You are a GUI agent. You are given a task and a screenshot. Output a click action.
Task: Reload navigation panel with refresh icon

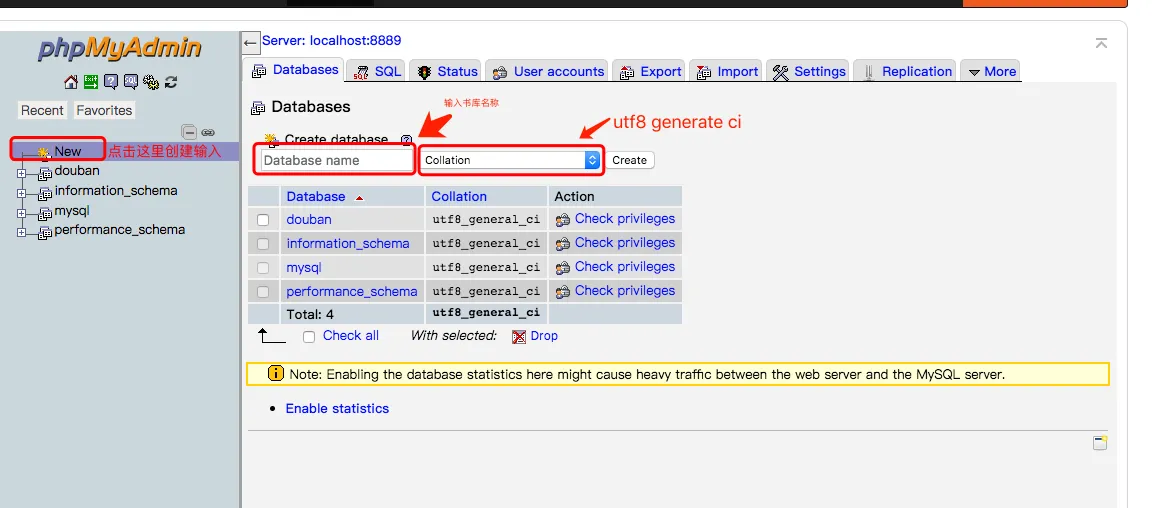pos(171,82)
